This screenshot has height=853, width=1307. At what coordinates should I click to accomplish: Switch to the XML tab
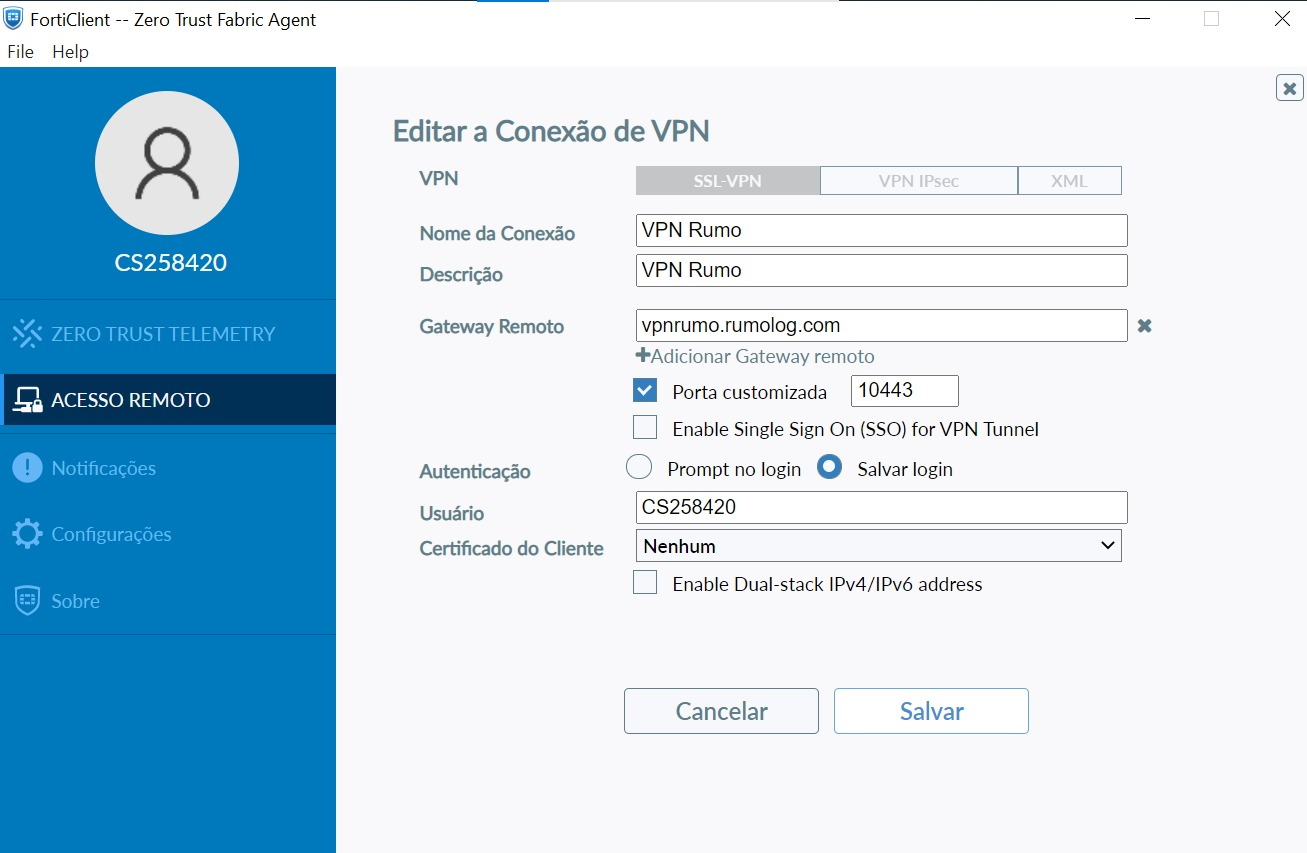tap(1070, 181)
